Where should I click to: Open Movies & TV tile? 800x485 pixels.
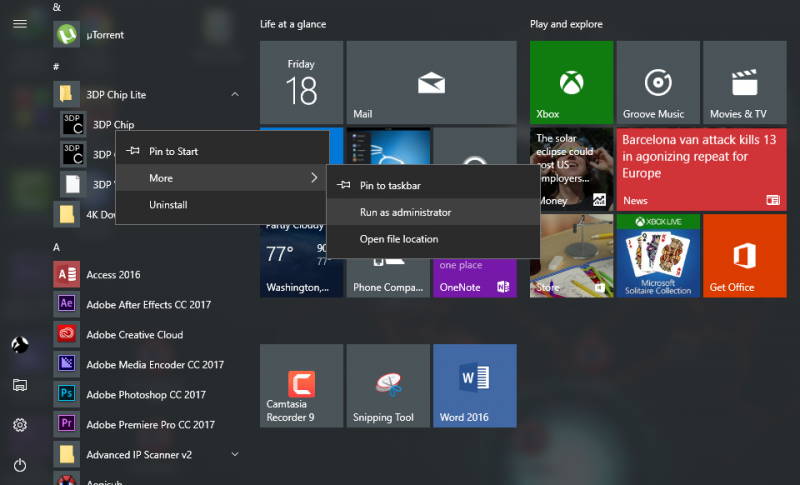pos(743,82)
